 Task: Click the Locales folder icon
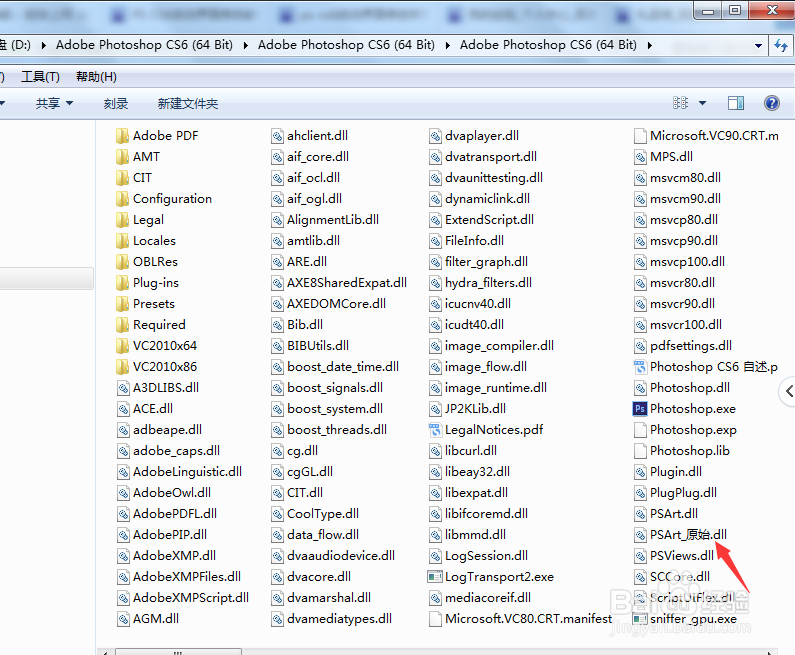[122, 241]
